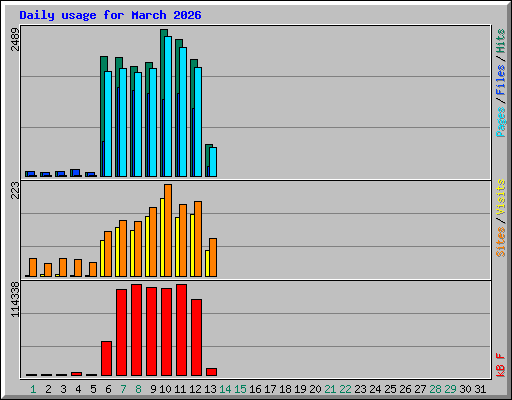Viewport: 512px width, 400px height.
Task: Click the red KB bar for day 10
Action: [167, 332]
